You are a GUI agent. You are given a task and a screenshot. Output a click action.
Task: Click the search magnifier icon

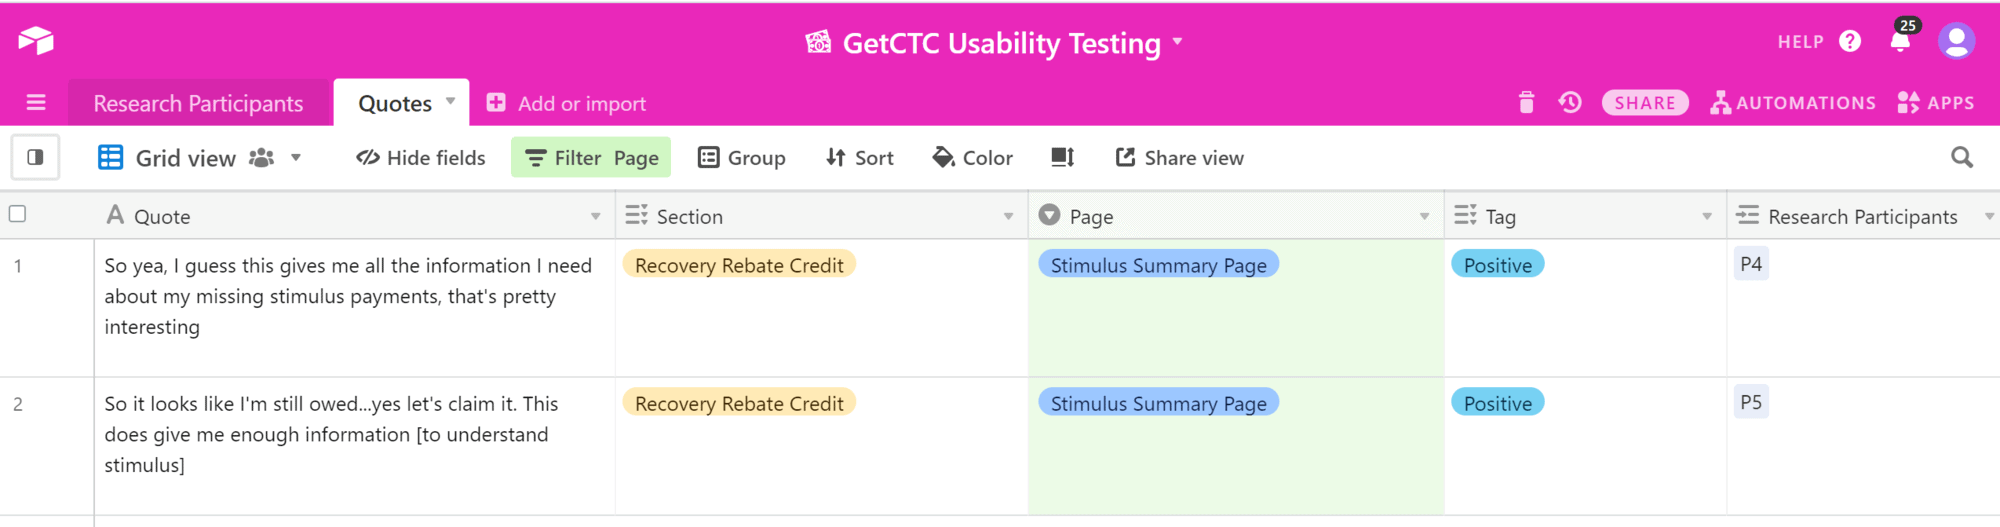click(x=1962, y=157)
